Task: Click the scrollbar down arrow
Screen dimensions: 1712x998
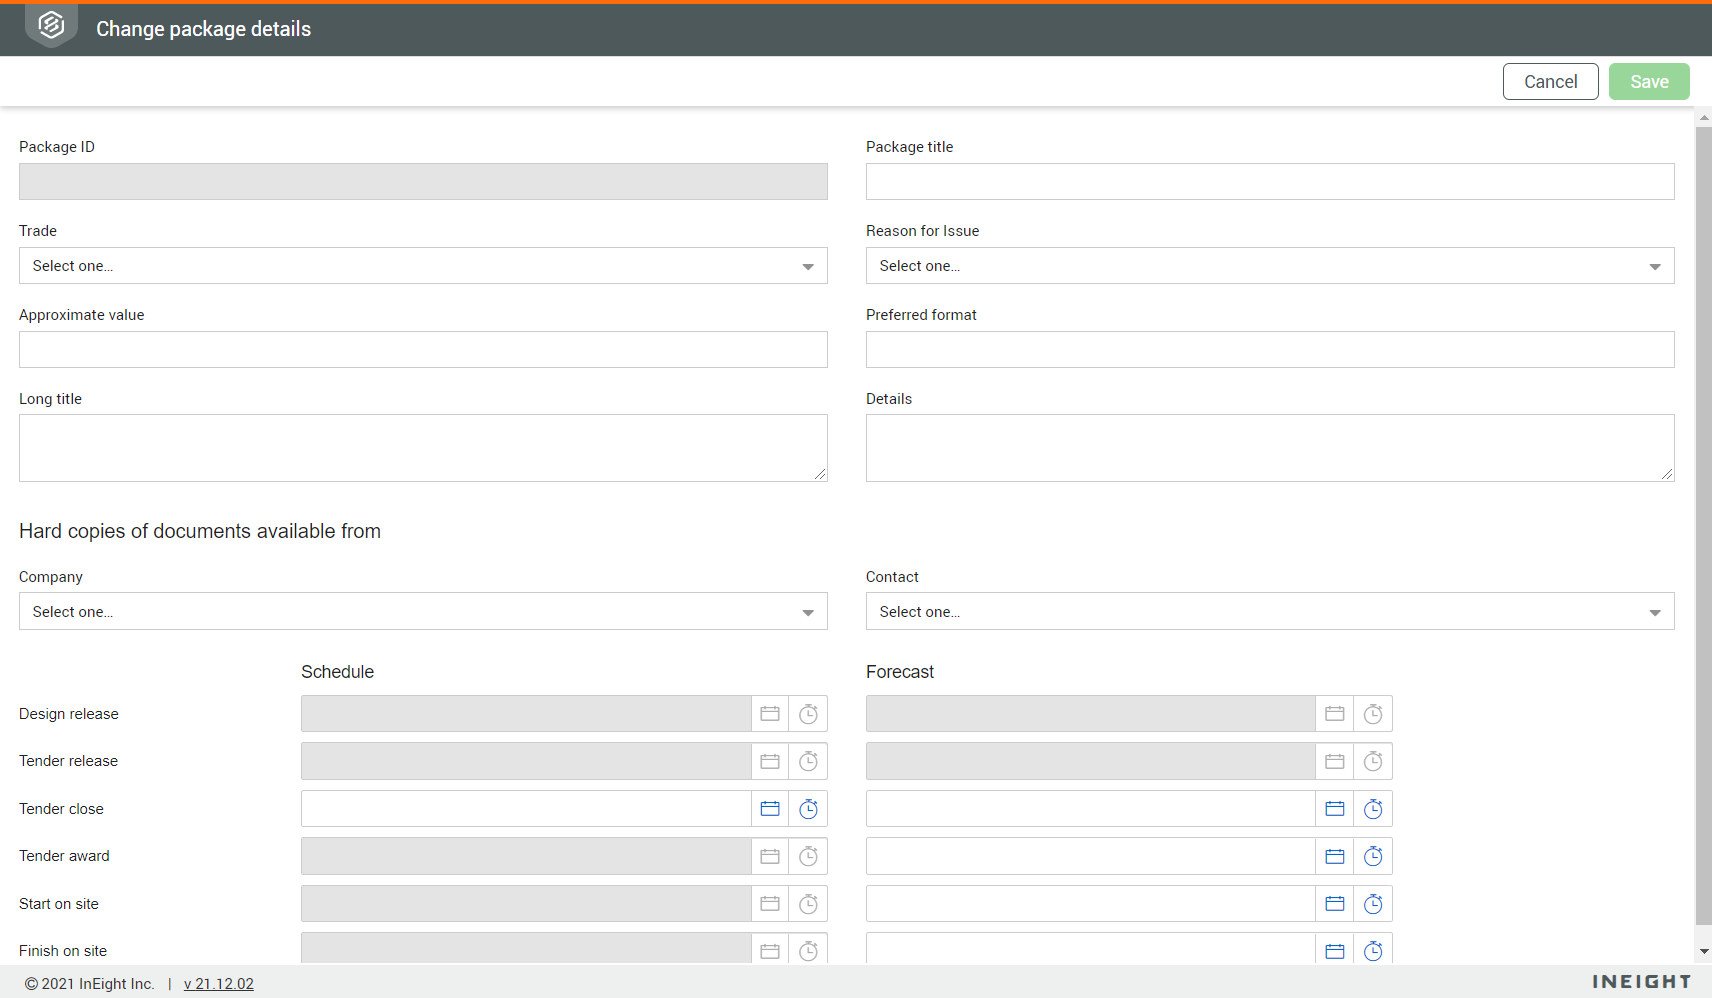Action: pyautogui.click(x=1704, y=952)
